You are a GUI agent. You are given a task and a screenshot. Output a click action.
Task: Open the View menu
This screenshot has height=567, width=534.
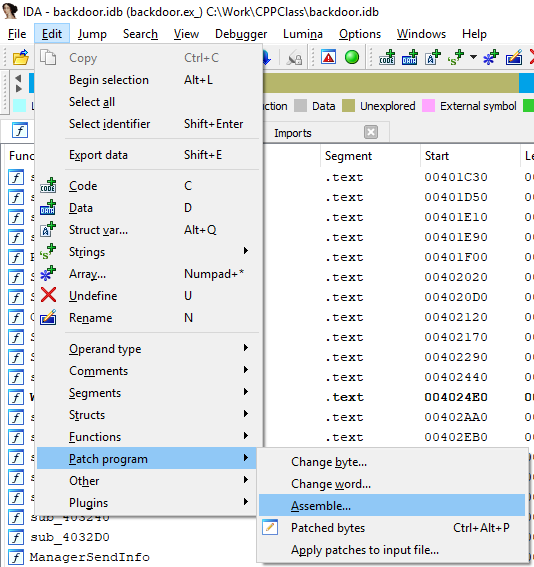click(186, 34)
